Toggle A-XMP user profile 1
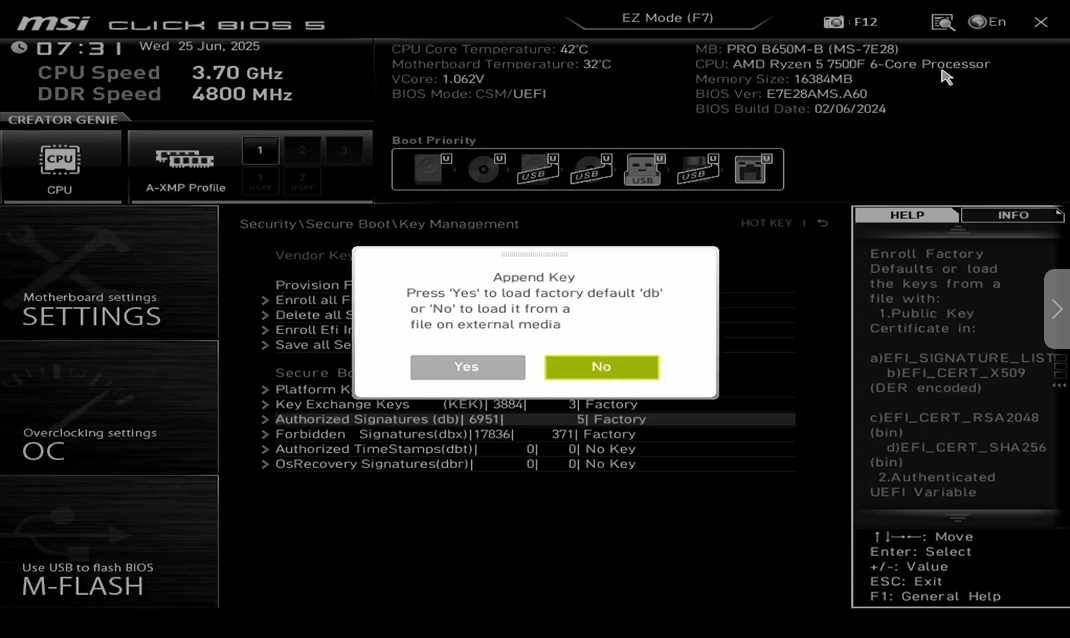This screenshot has height=638, width=1070. [x=260, y=181]
